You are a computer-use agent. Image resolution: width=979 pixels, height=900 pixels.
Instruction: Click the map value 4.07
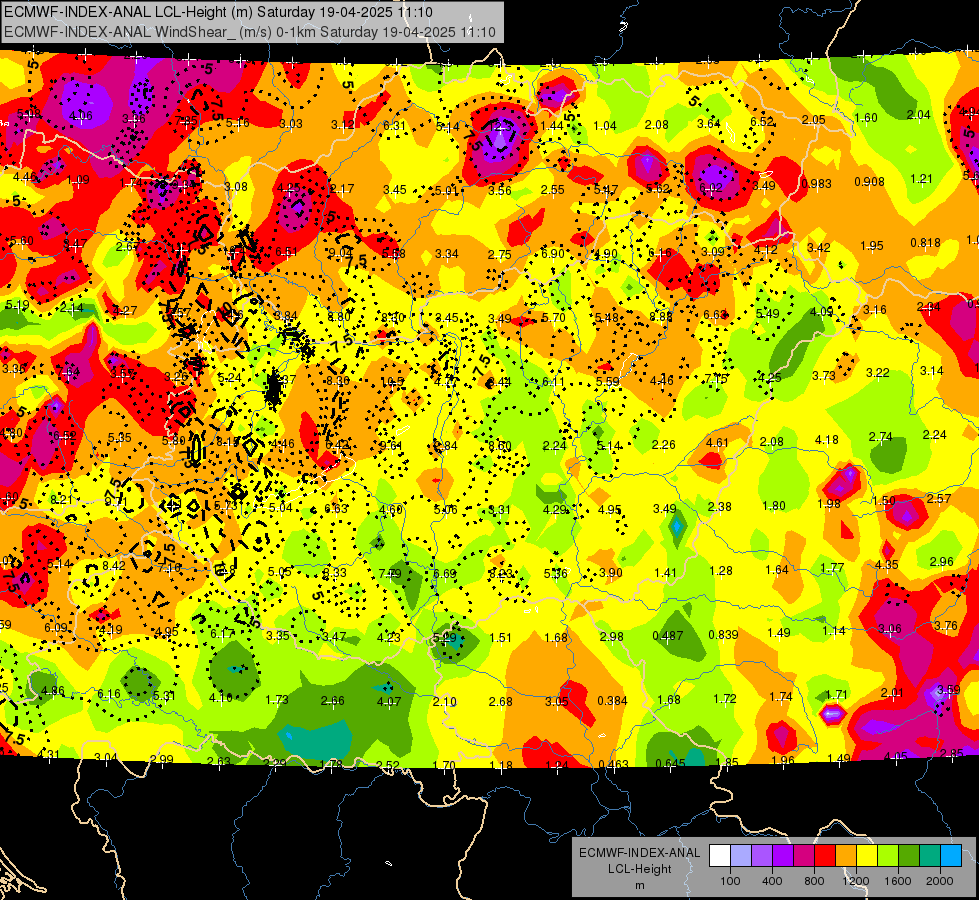pos(388,702)
